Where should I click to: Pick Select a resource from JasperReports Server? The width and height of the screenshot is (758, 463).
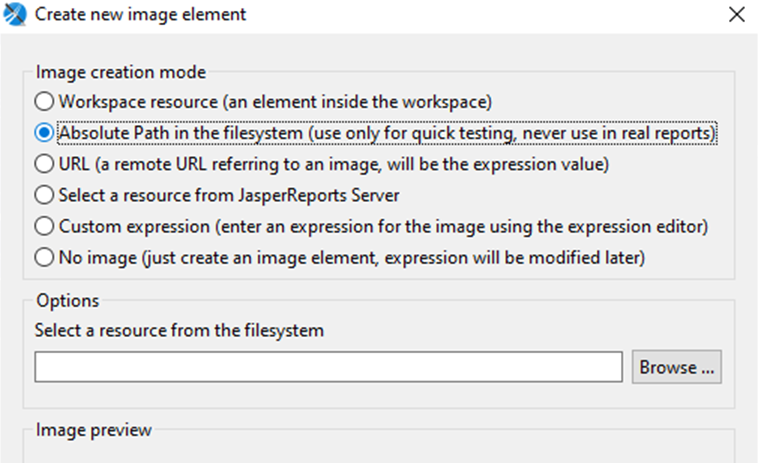[x=44, y=195]
